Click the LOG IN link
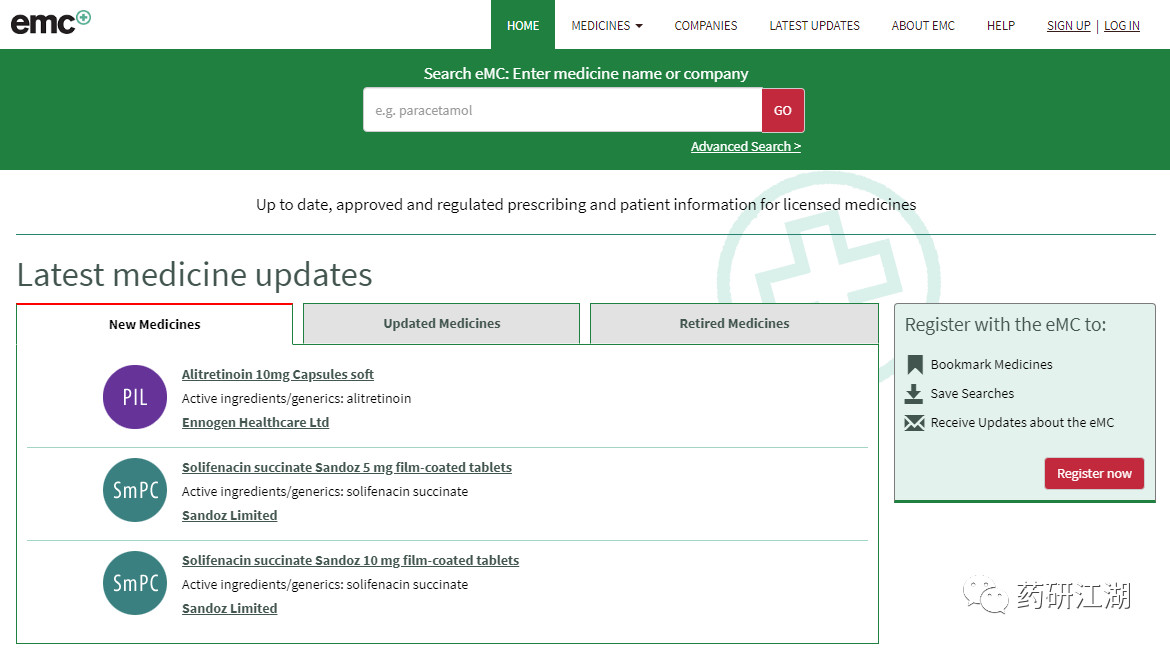Image resolution: width=1170 pixels, height=648 pixels. (1121, 25)
